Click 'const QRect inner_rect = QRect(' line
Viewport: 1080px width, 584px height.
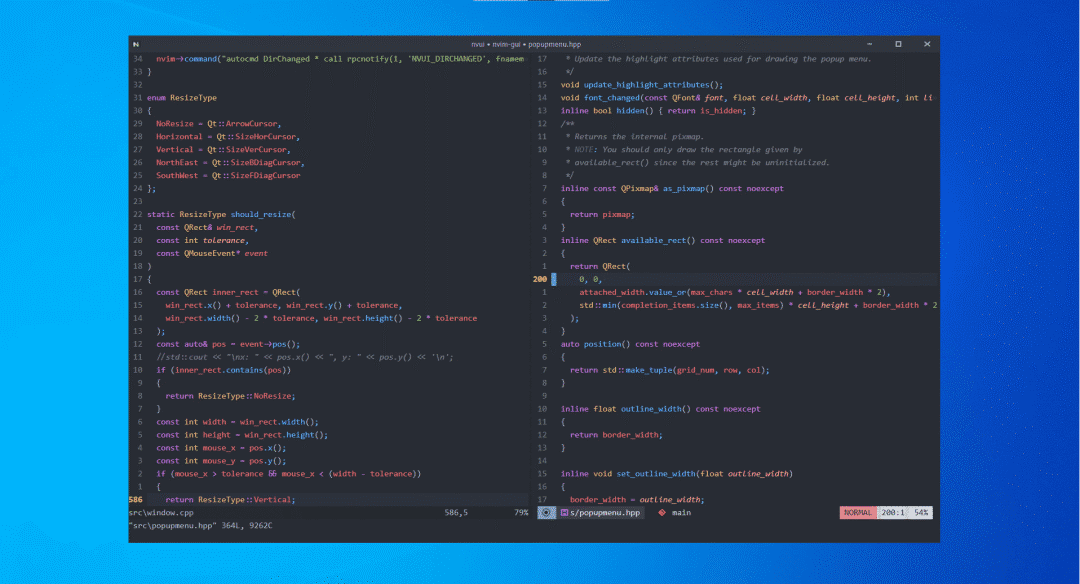tap(228, 292)
